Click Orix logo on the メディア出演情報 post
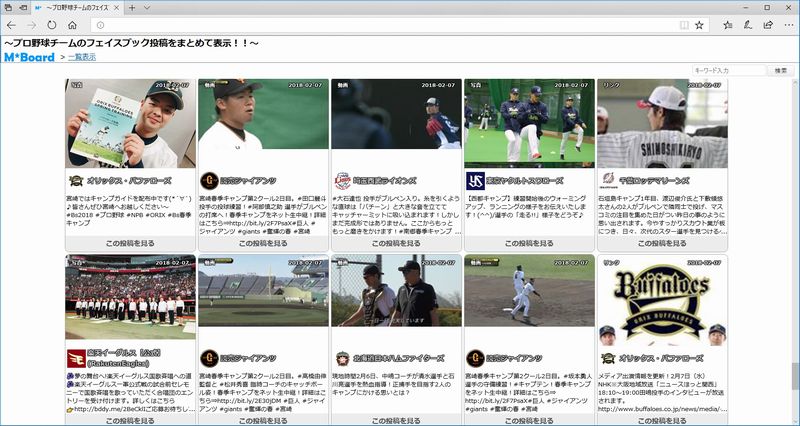This screenshot has height=426, width=800. tap(608, 358)
